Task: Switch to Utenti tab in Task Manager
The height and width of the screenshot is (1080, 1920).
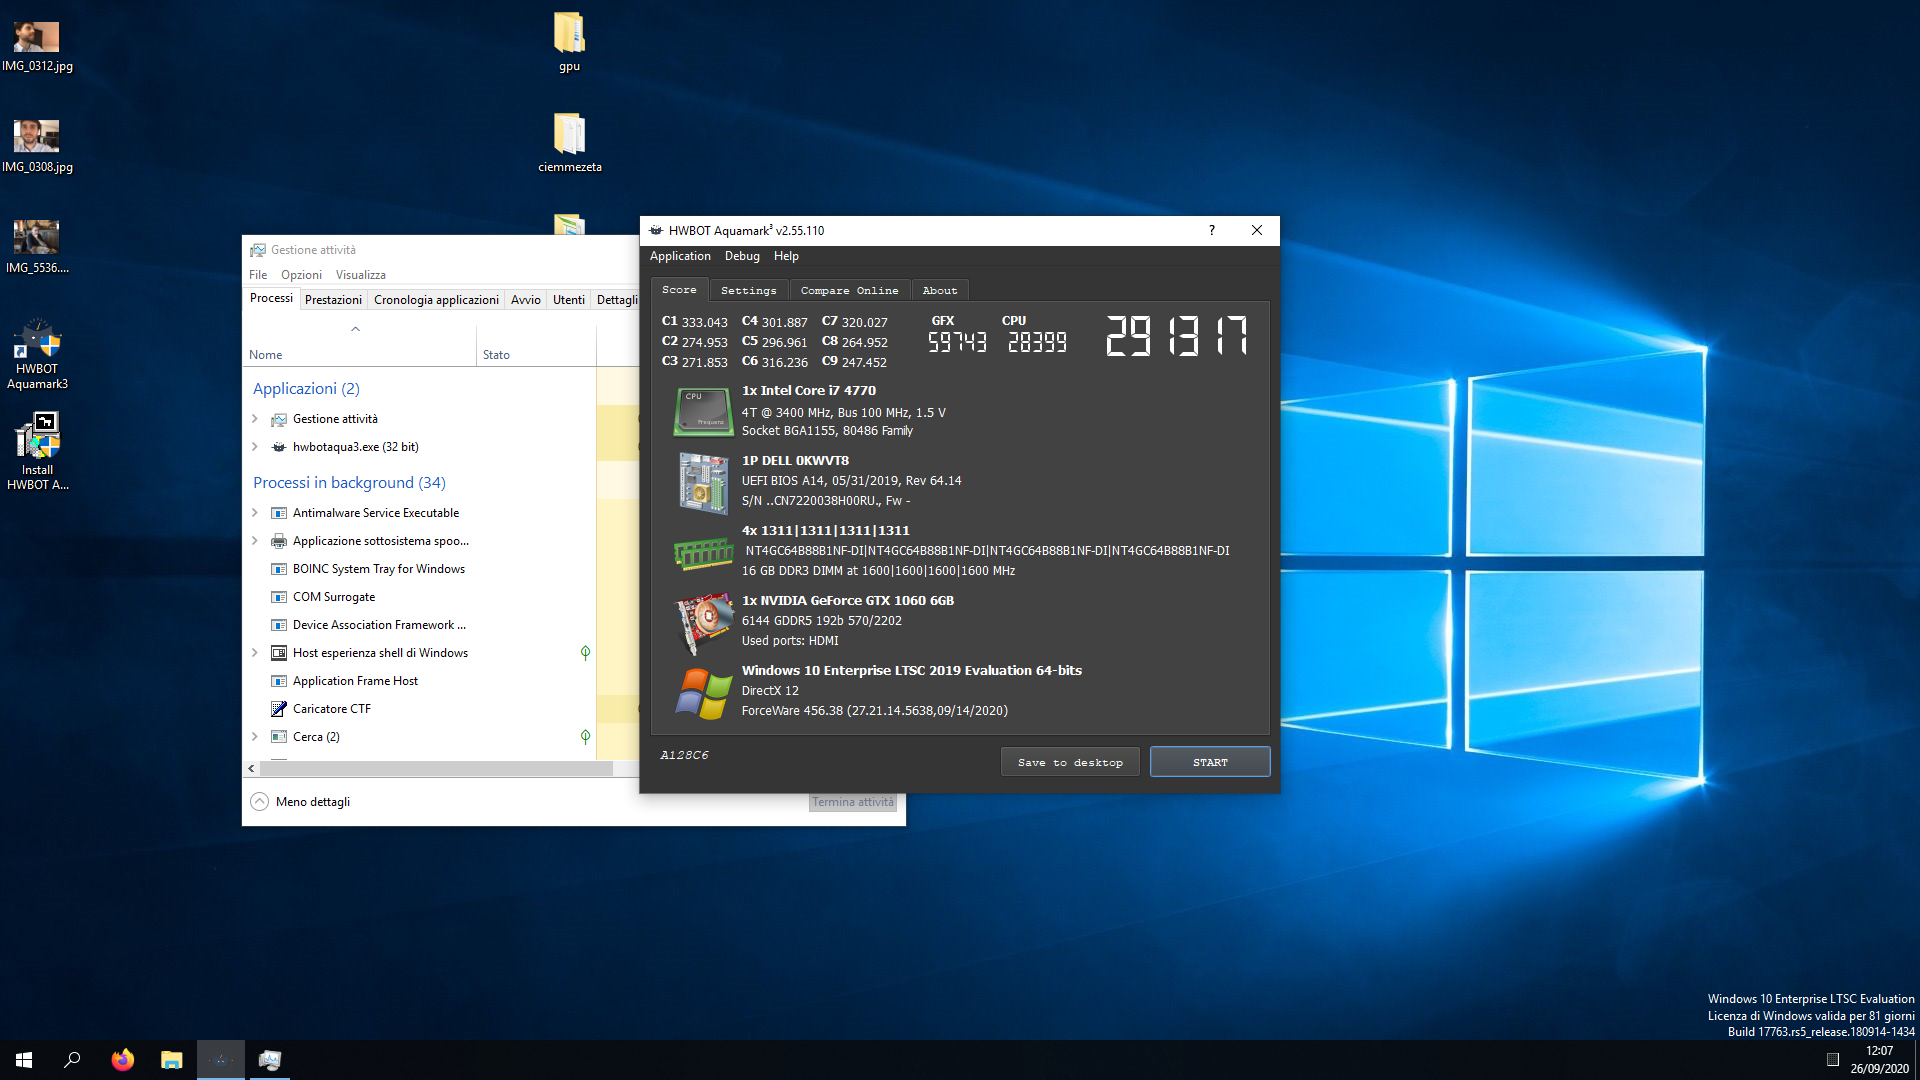Action: [x=569, y=300]
